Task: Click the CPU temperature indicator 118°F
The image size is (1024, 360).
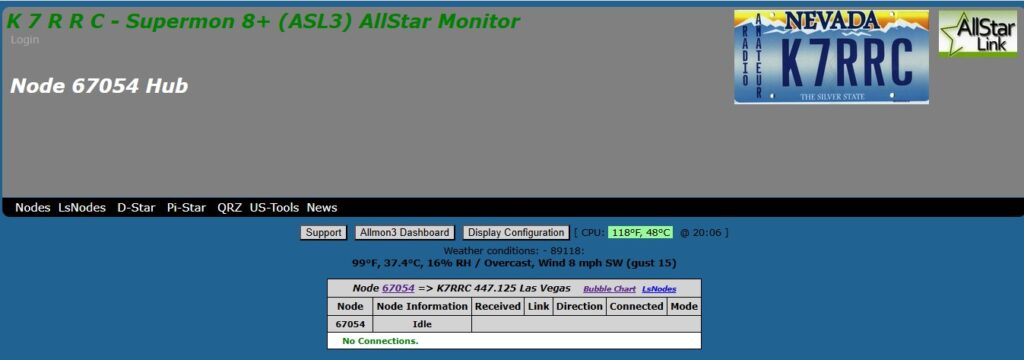Action: coord(640,233)
